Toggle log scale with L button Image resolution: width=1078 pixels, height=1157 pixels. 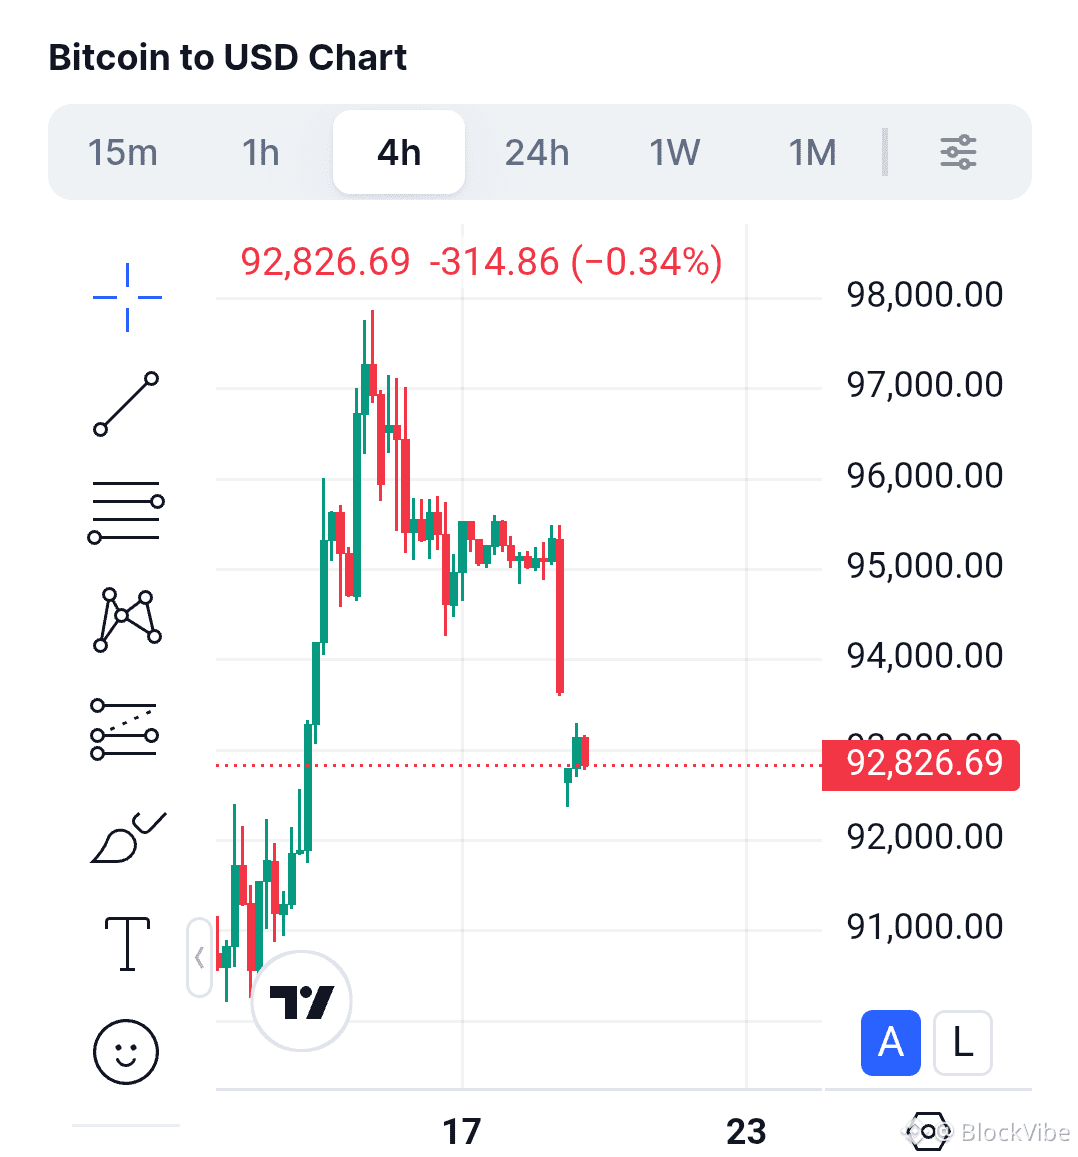pyautogui.click(x=962, y=1043)
